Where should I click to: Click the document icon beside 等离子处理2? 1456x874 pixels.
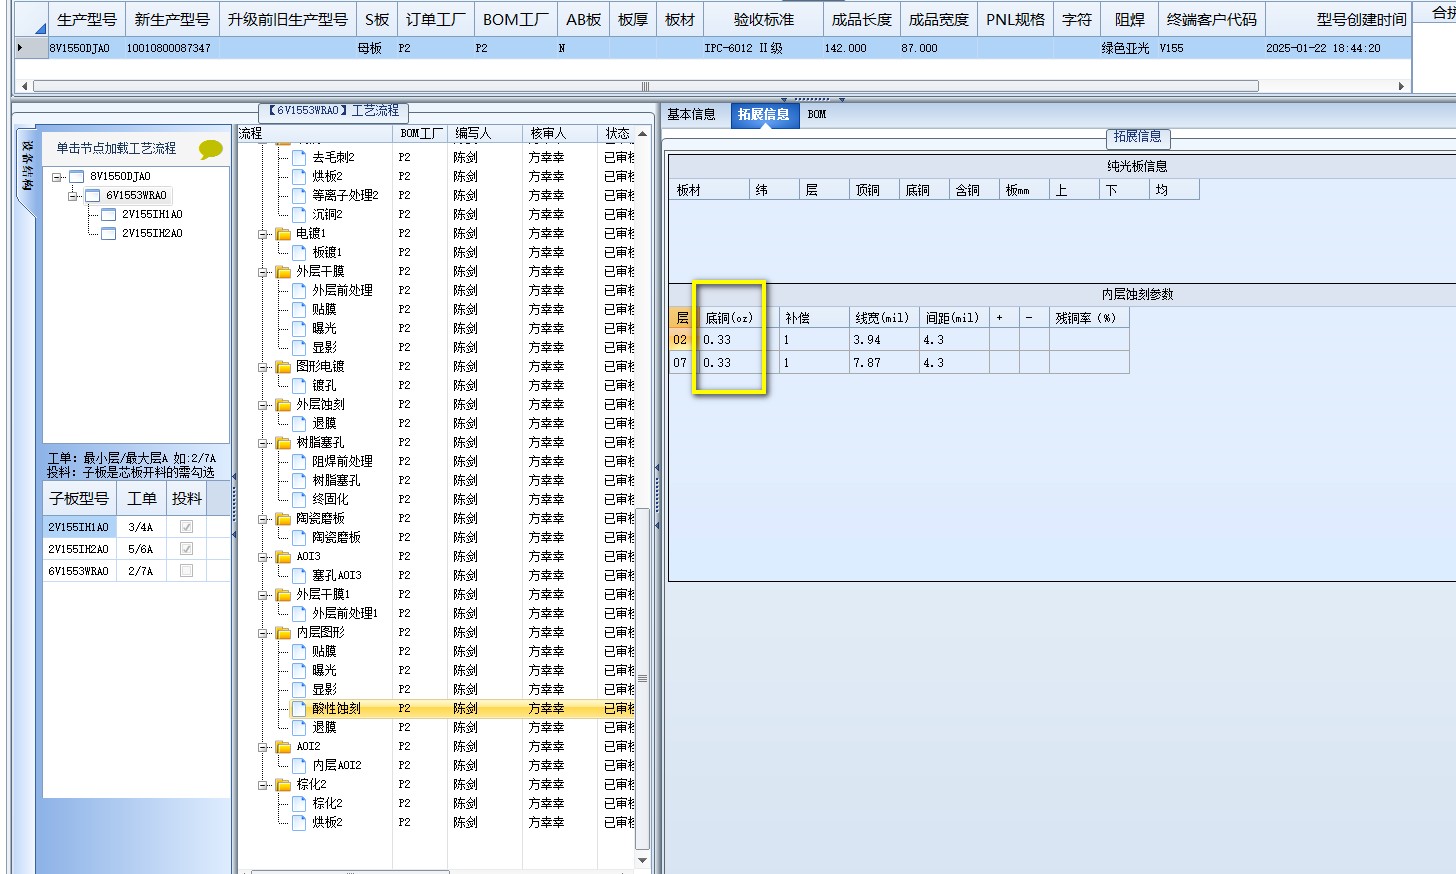coord(299,195)
